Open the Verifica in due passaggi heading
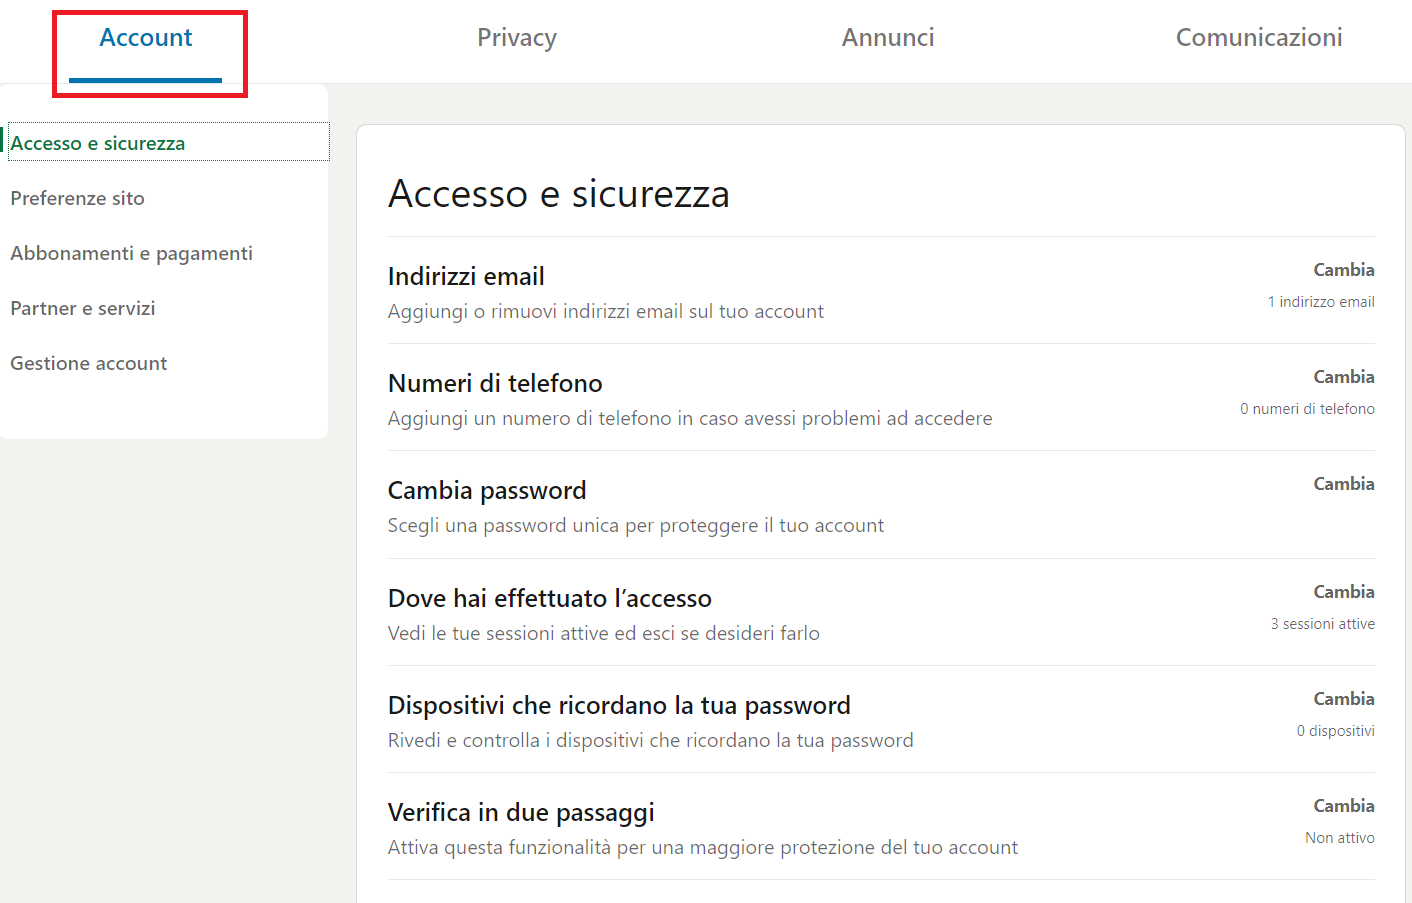 coord(521,813)
